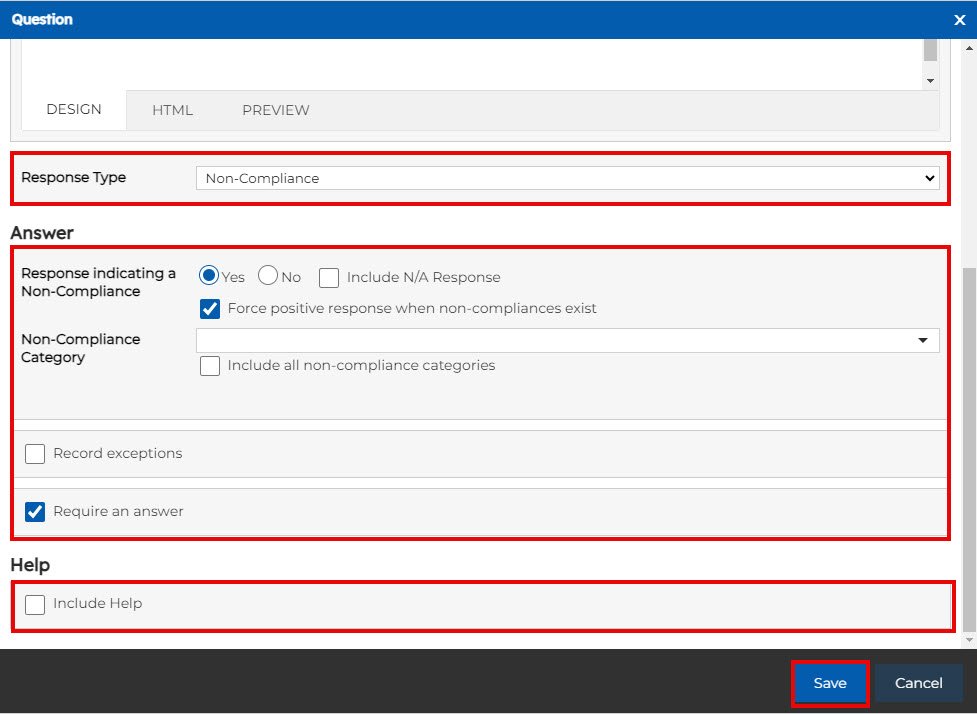Select the Yes radio button
This screenshot has width=977, height=714.
pyautogui.click(x=210, y=276)
